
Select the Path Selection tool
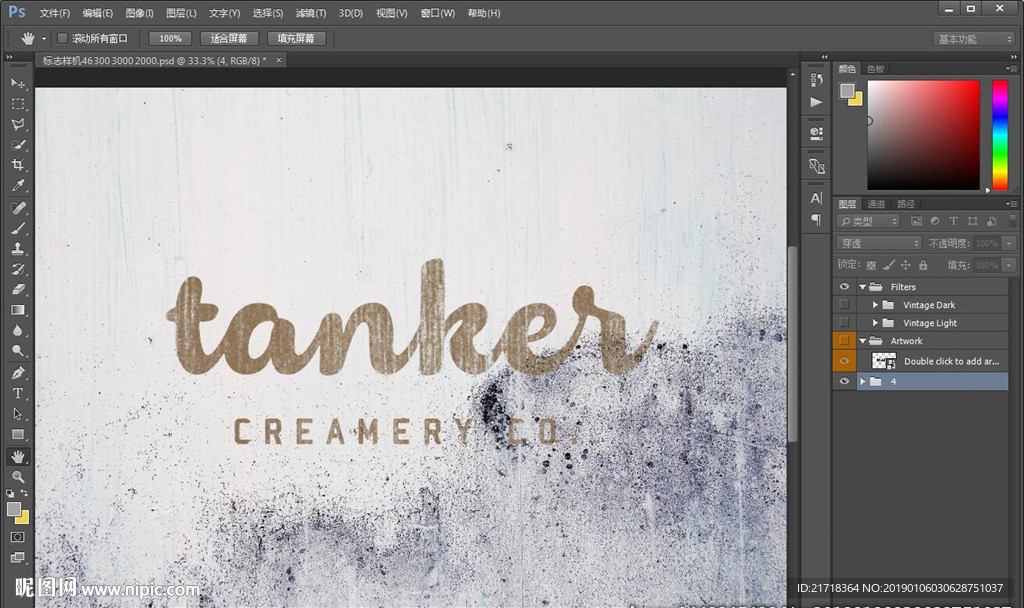tap(18, 414)
